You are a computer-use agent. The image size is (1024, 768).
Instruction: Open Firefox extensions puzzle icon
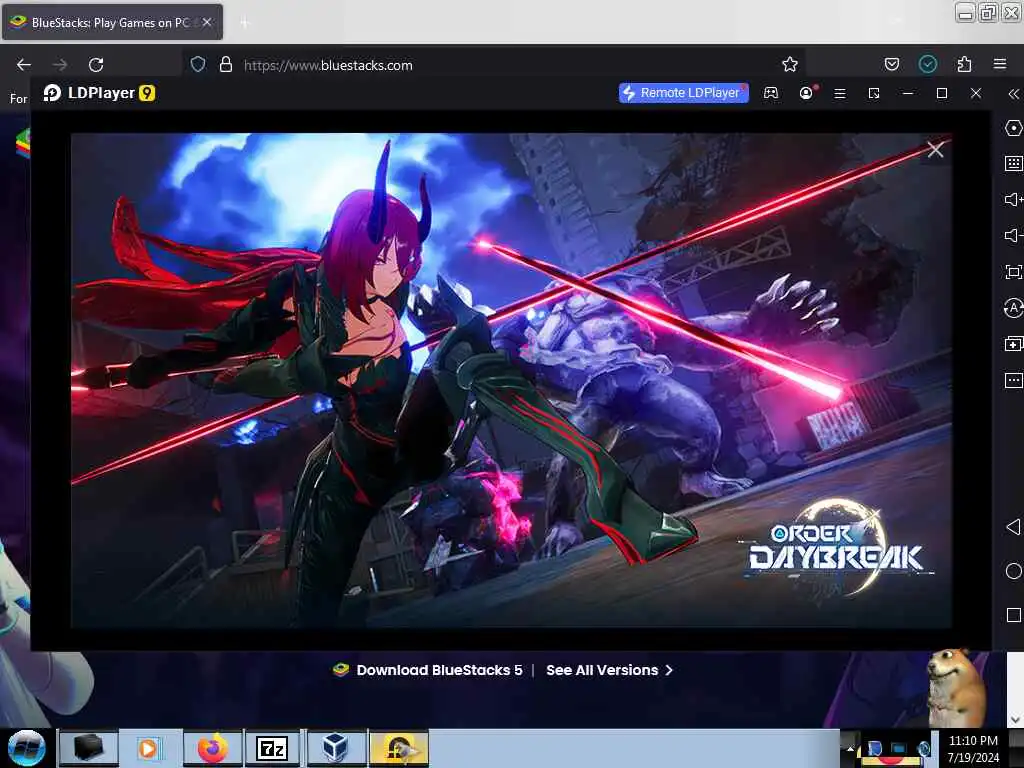click(964, 64)
